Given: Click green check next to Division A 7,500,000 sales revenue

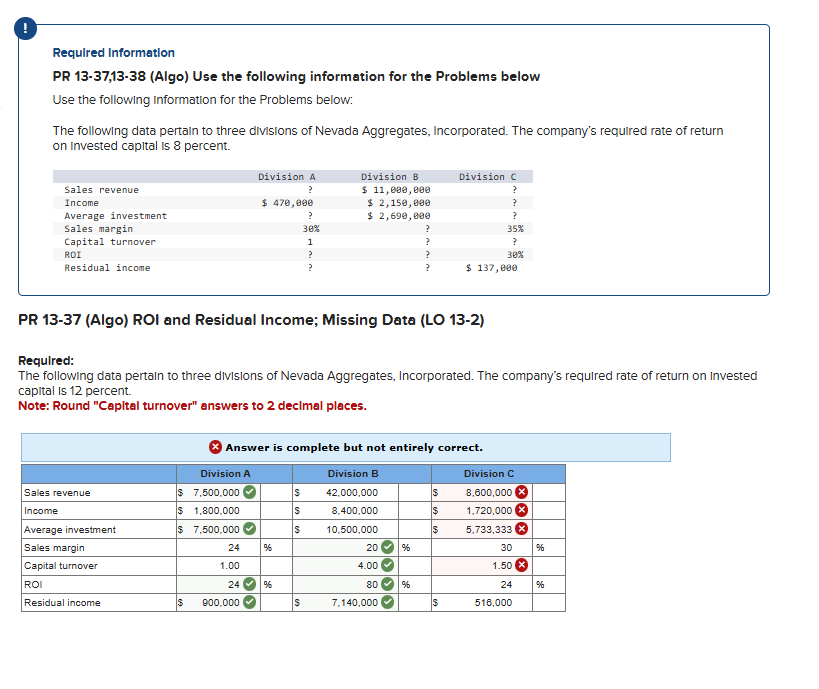Looking at the screenshot, I should point(250,492).
